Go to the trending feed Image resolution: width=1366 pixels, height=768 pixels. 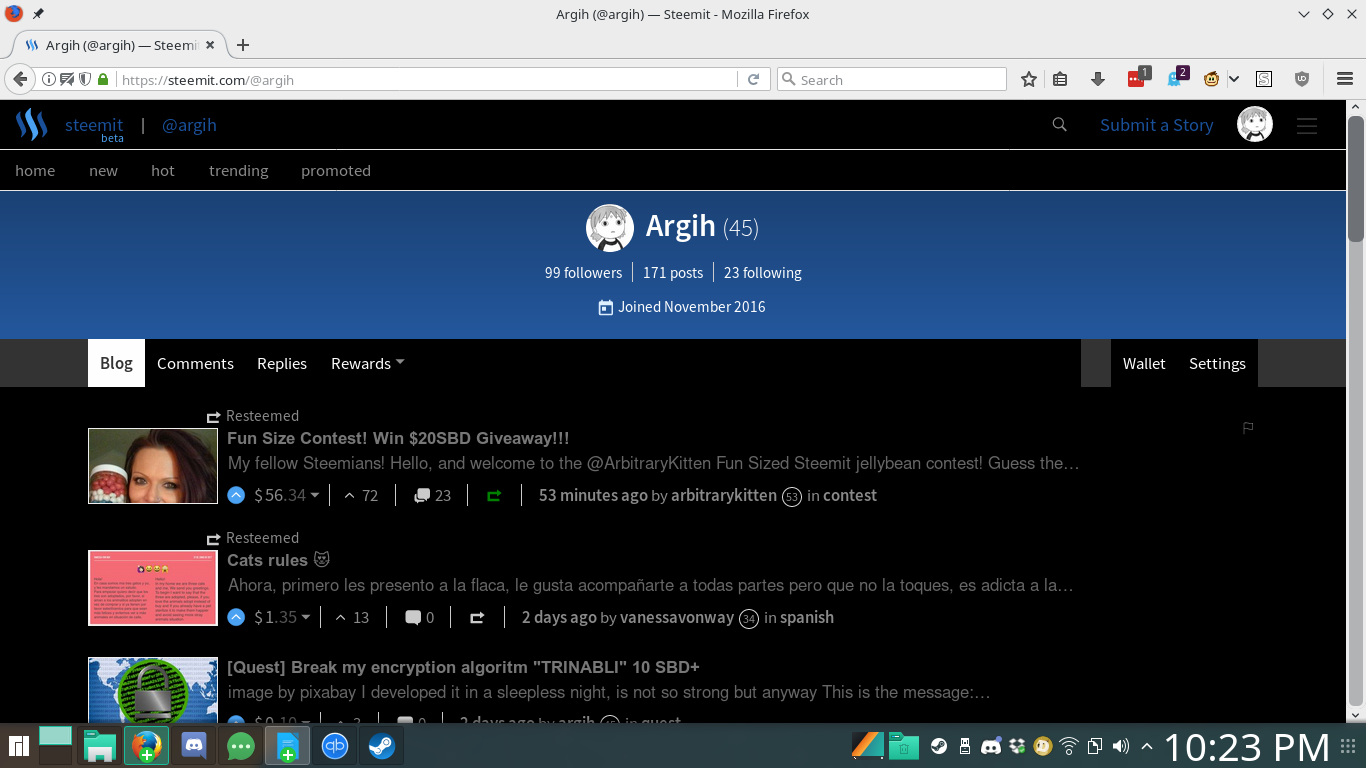pos(238,170)
